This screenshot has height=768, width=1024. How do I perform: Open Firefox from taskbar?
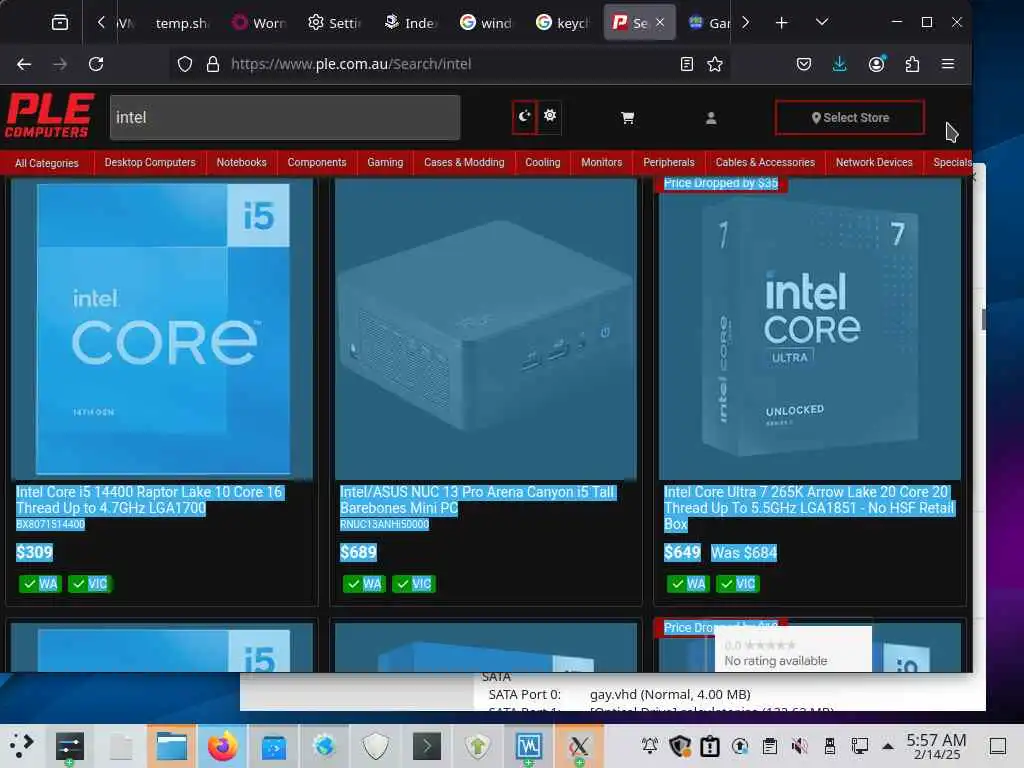[223, 746]
